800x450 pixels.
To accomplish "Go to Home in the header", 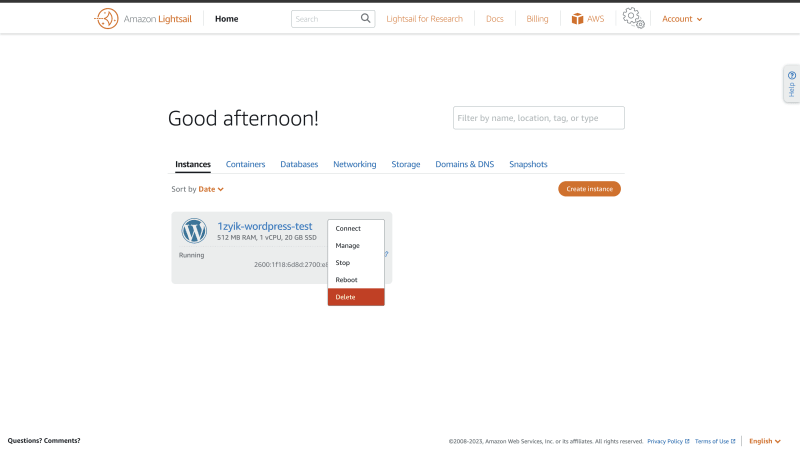I will (x=227, y=19).
